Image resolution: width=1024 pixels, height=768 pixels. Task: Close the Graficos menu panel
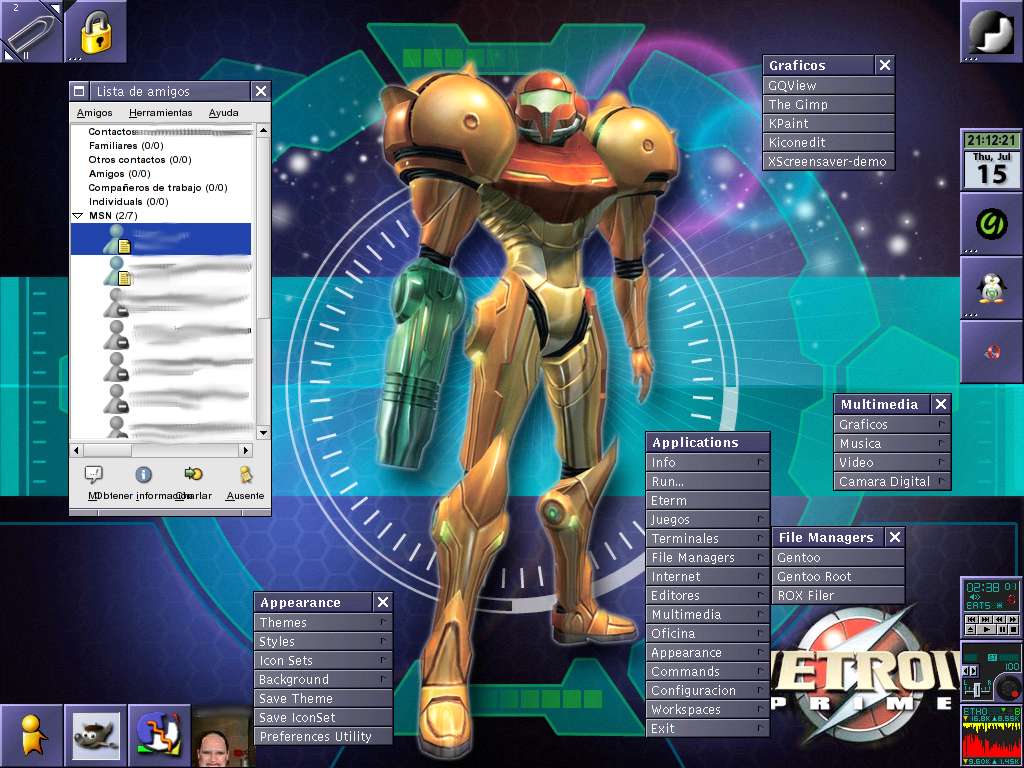(884, 65)
